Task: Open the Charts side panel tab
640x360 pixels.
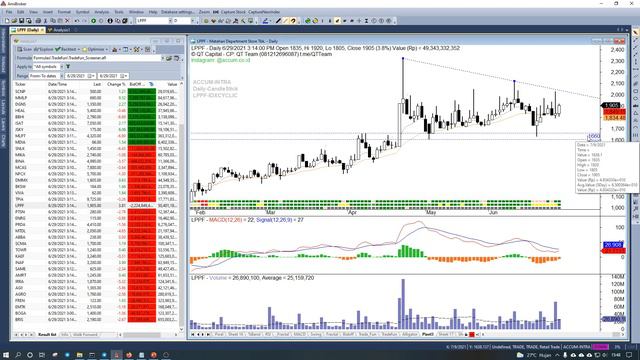Action: click(x=3, y=141)
